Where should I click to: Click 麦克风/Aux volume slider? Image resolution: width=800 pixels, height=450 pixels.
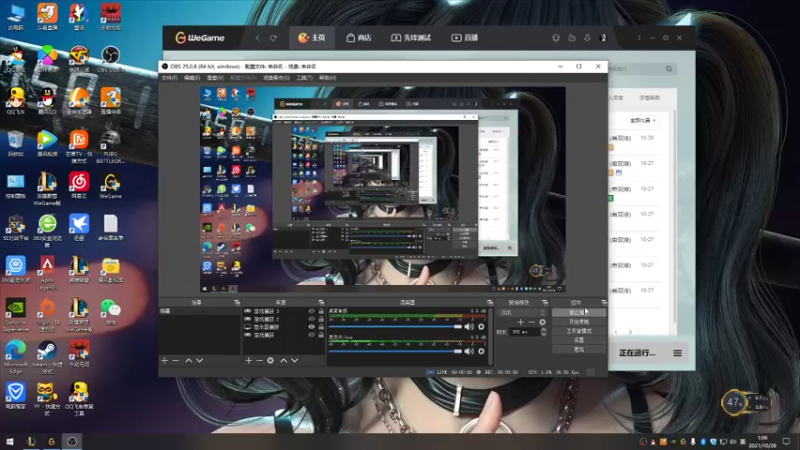tap(395, 351)
